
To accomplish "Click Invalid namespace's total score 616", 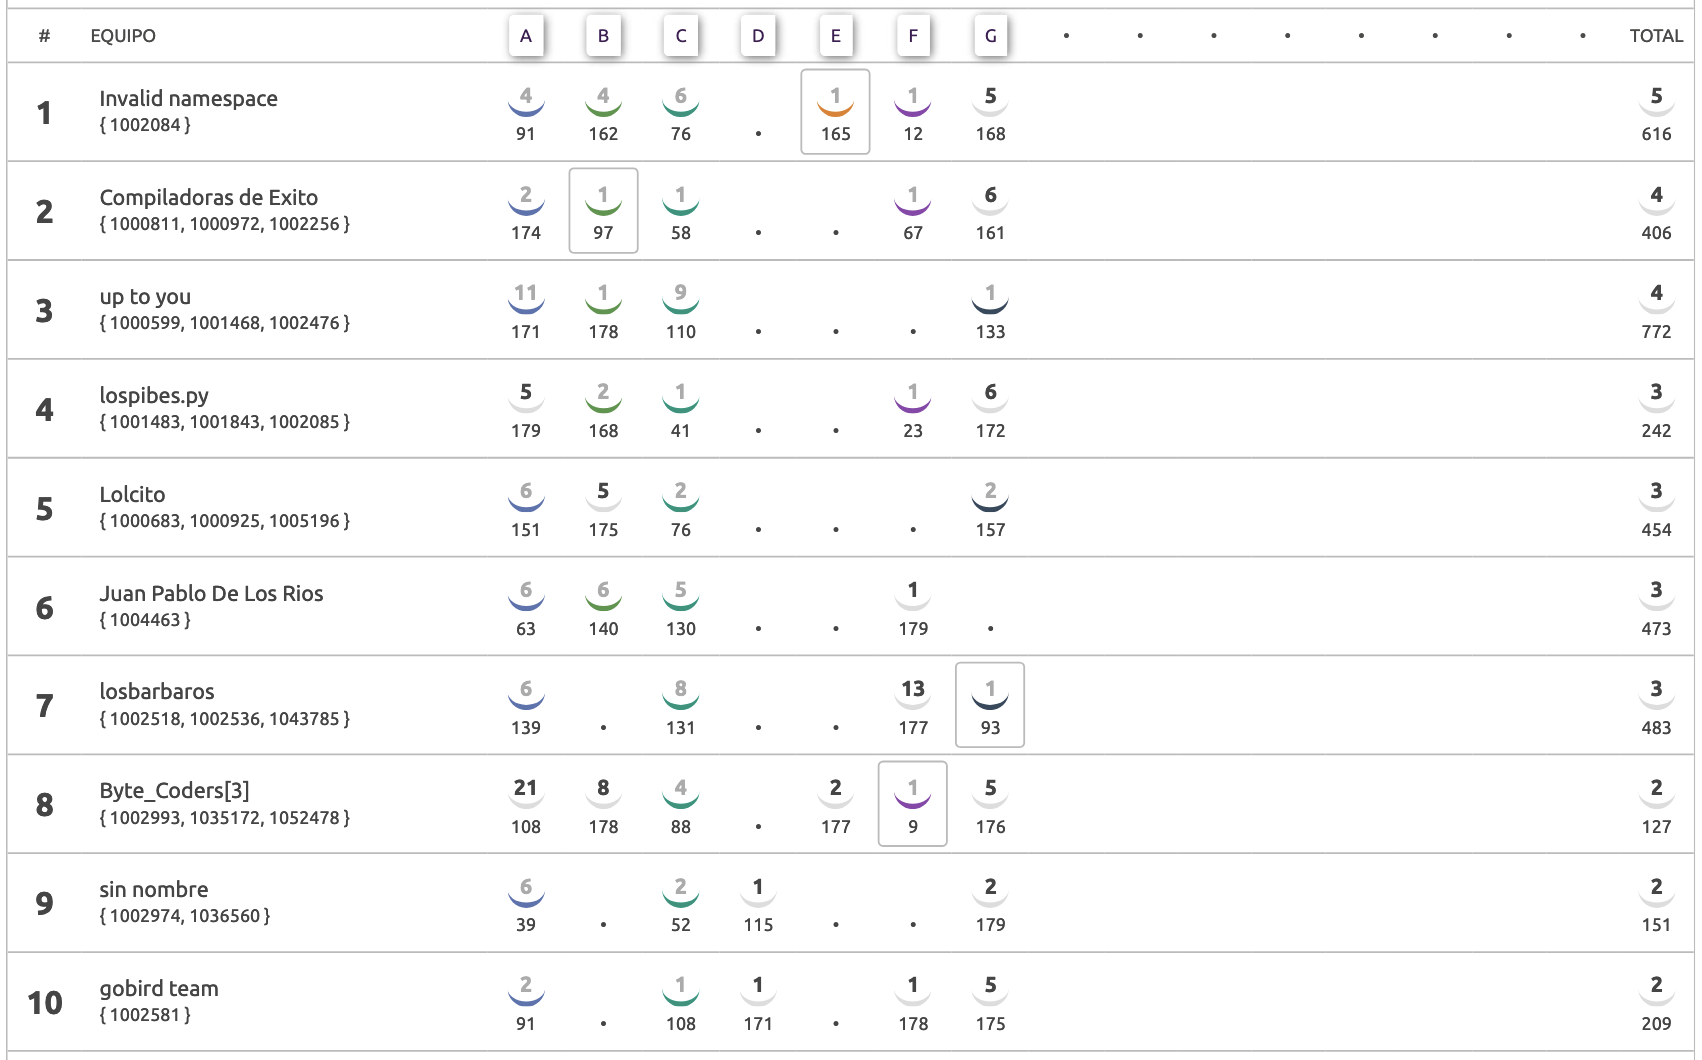I will coord(1656,134).
